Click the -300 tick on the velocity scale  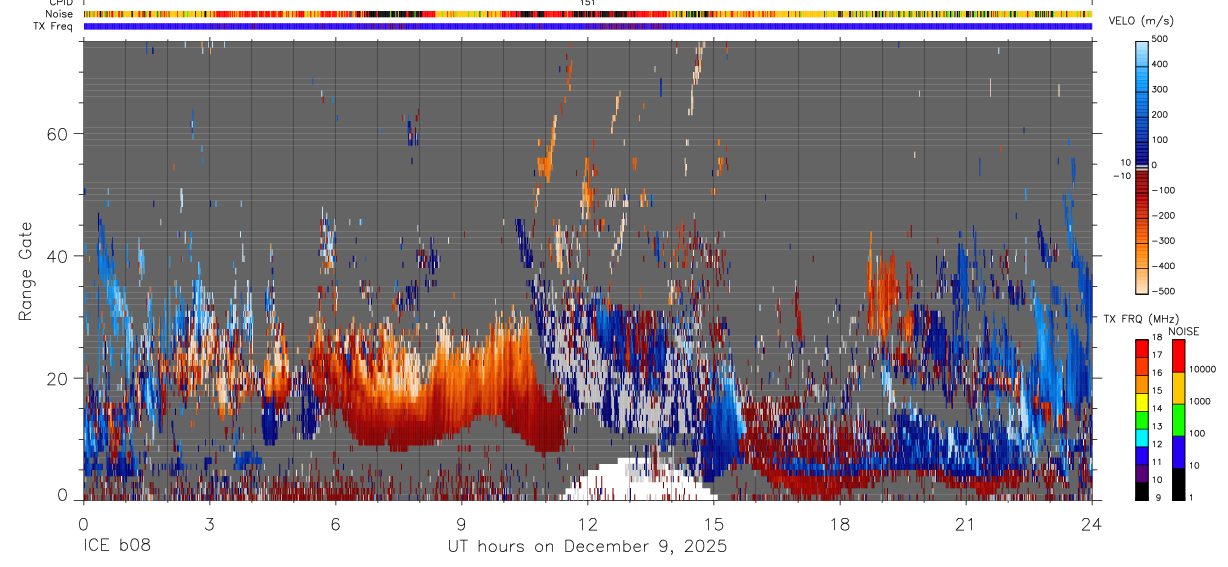pyautogui.click(x=1166, y=241)
